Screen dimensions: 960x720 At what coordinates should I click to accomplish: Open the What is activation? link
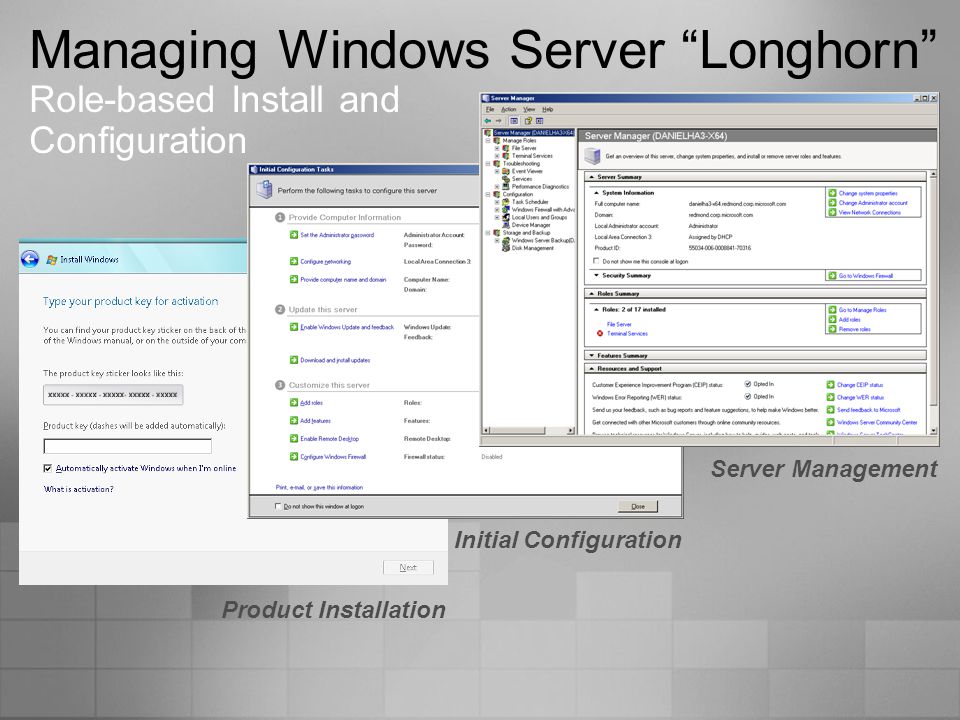point(78,489)
